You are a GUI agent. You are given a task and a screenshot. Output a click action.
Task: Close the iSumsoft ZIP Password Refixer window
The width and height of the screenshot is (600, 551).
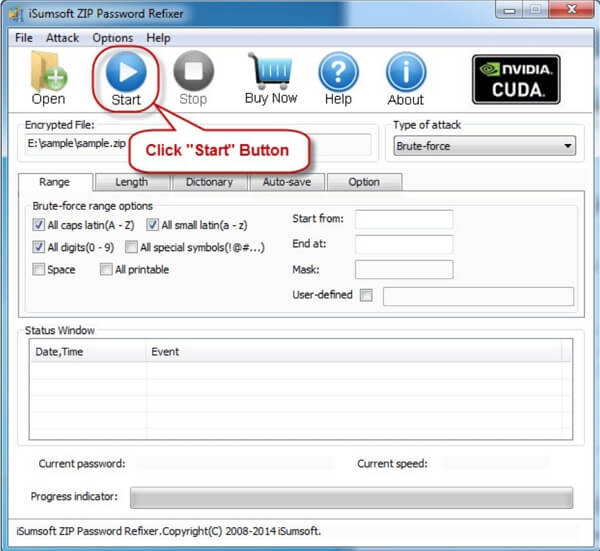571,10
